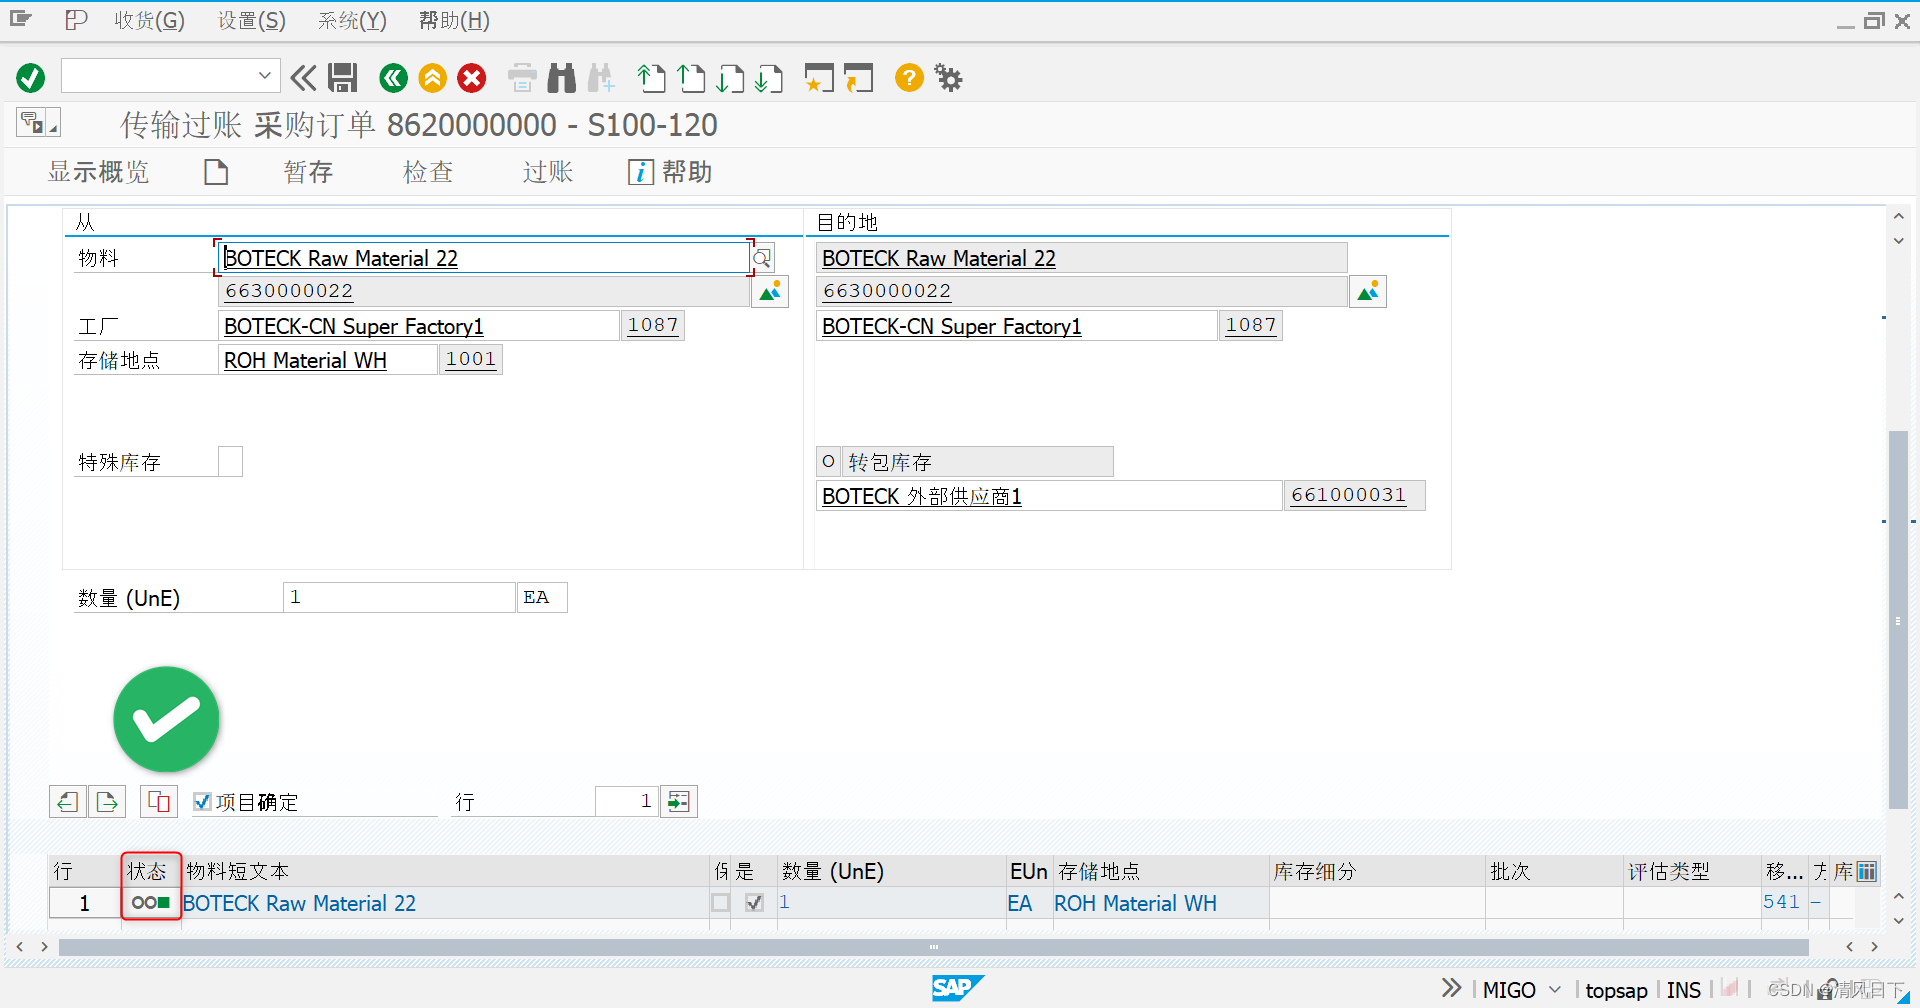Click the previous item arrow icon
1920x1008 pixels.
pos(67,801)
